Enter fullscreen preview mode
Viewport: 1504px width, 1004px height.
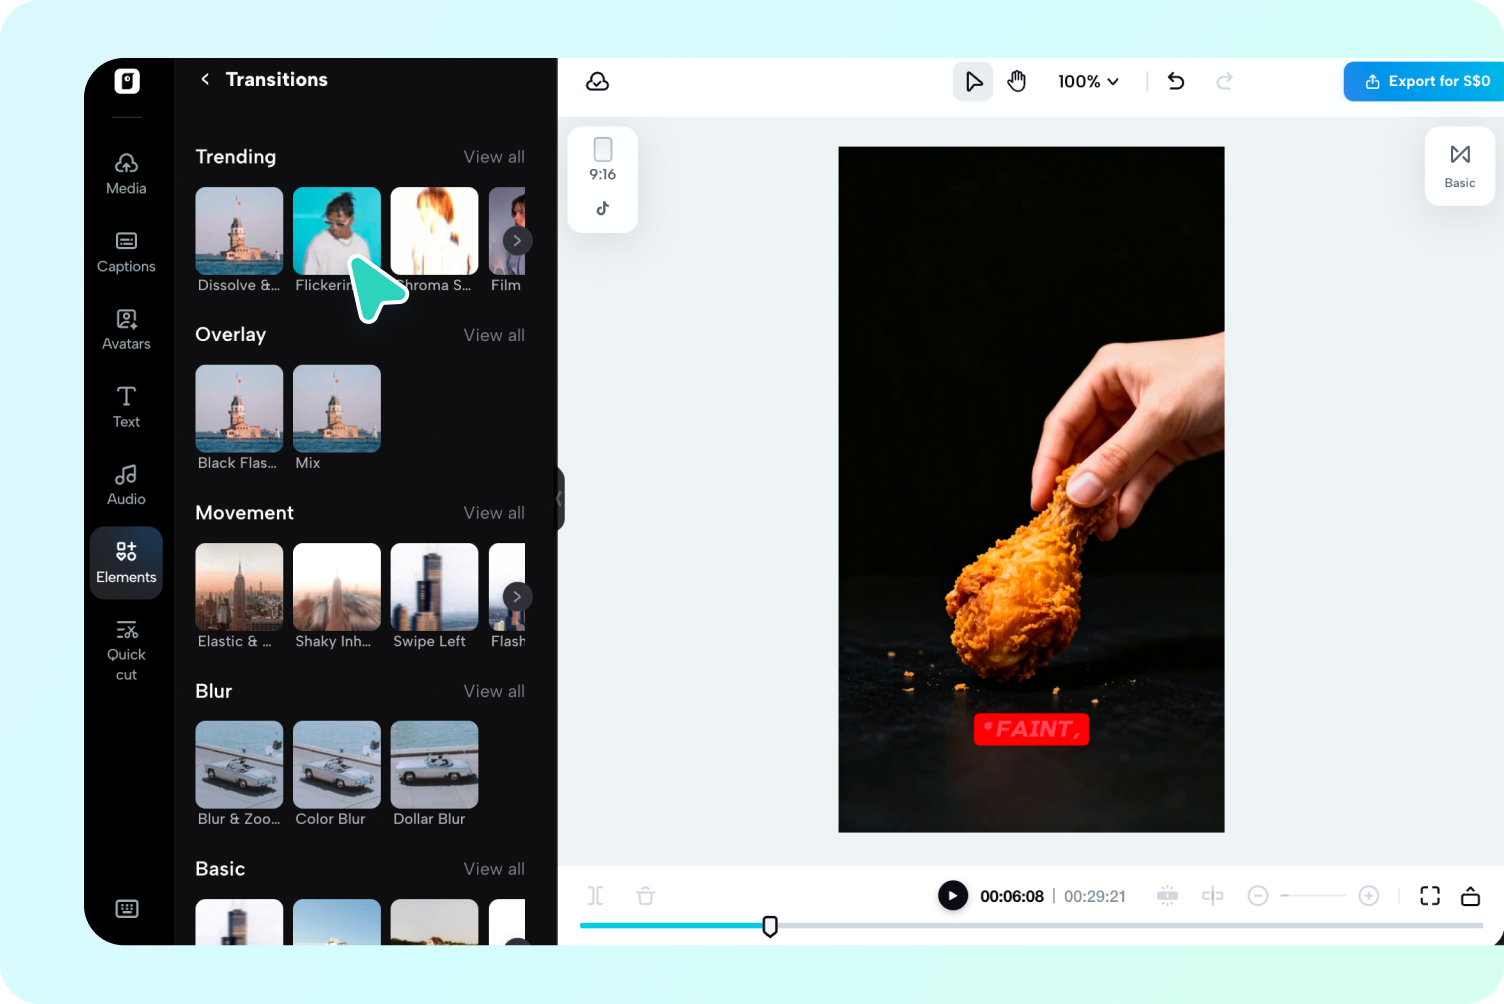[1430, 896]
